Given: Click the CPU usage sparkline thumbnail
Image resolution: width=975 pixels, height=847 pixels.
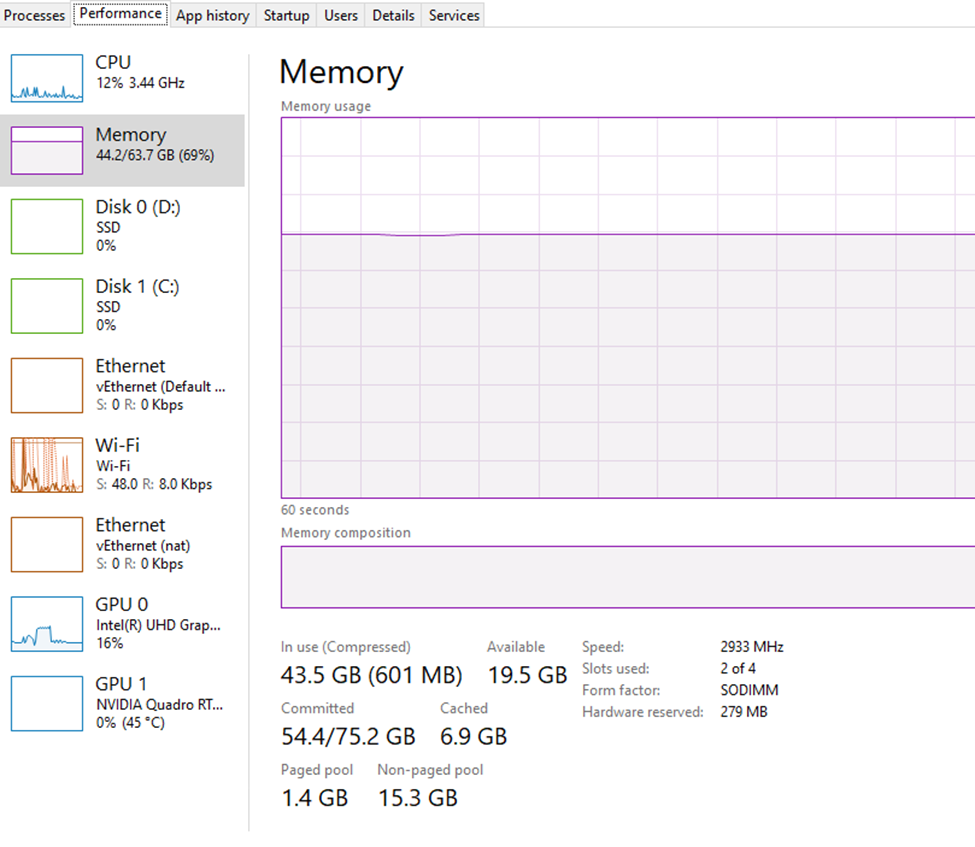Looking at the screenshot, I should [x=45, y=78].
